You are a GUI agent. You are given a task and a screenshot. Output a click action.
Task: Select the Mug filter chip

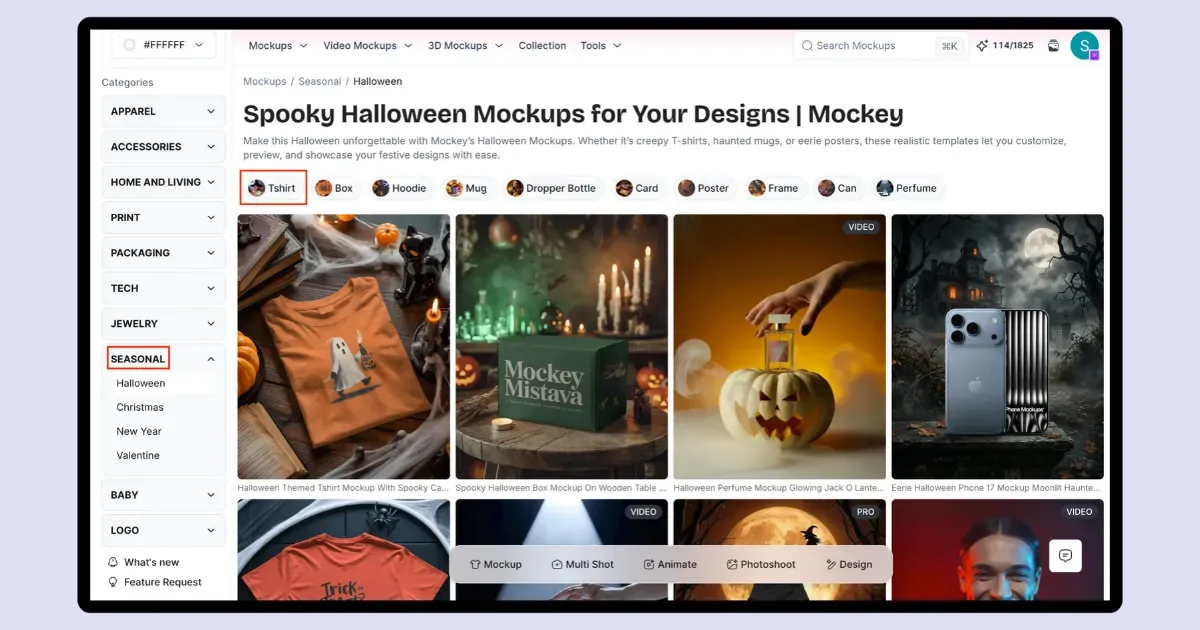[x=466, y=188]
